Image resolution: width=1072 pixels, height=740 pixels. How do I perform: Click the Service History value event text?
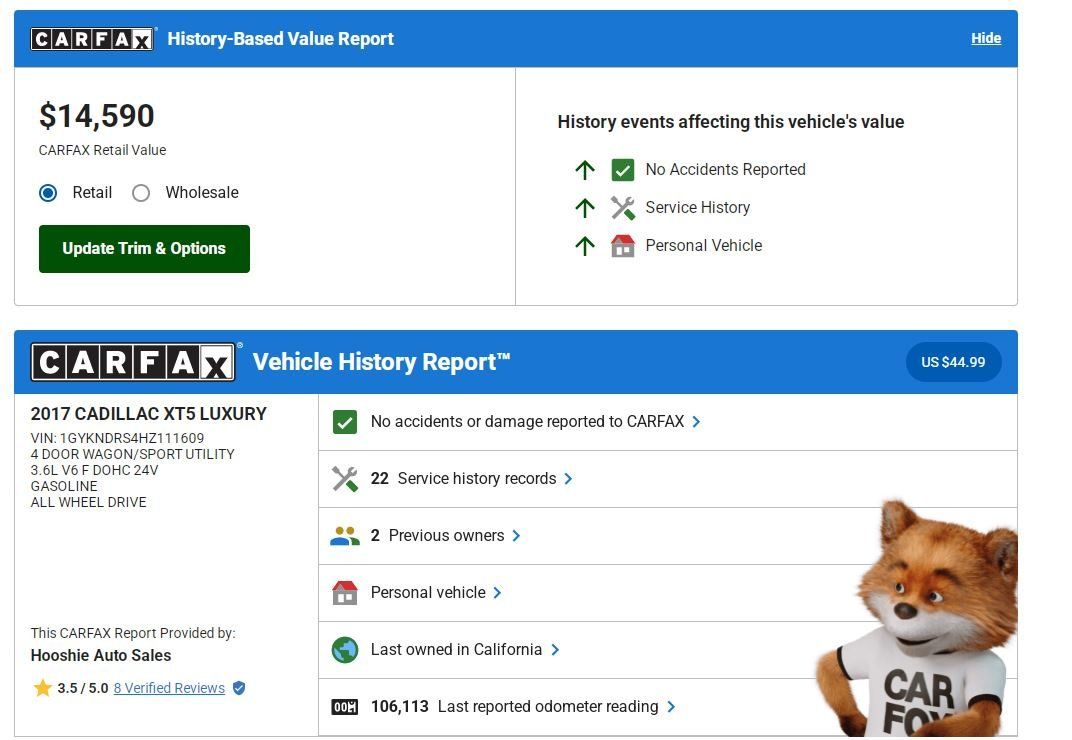(697, 208)
